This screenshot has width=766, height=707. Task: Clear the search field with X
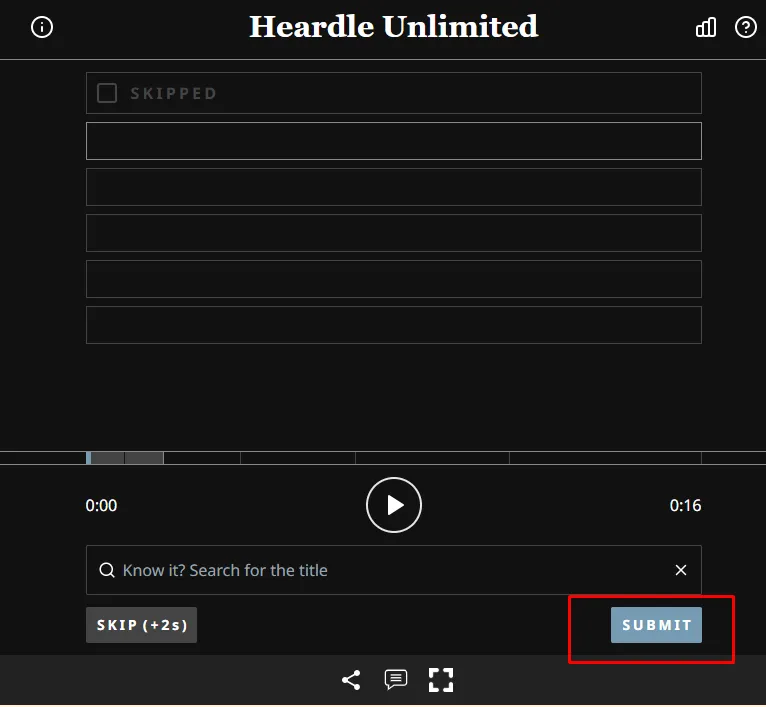[681, 570]
